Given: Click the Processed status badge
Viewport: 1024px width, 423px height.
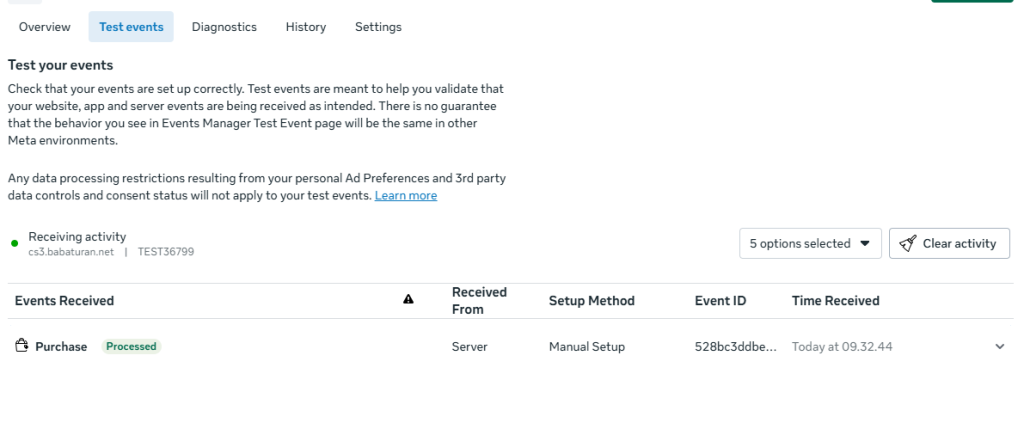Looking at the screenshot, I should coord(131,347).
